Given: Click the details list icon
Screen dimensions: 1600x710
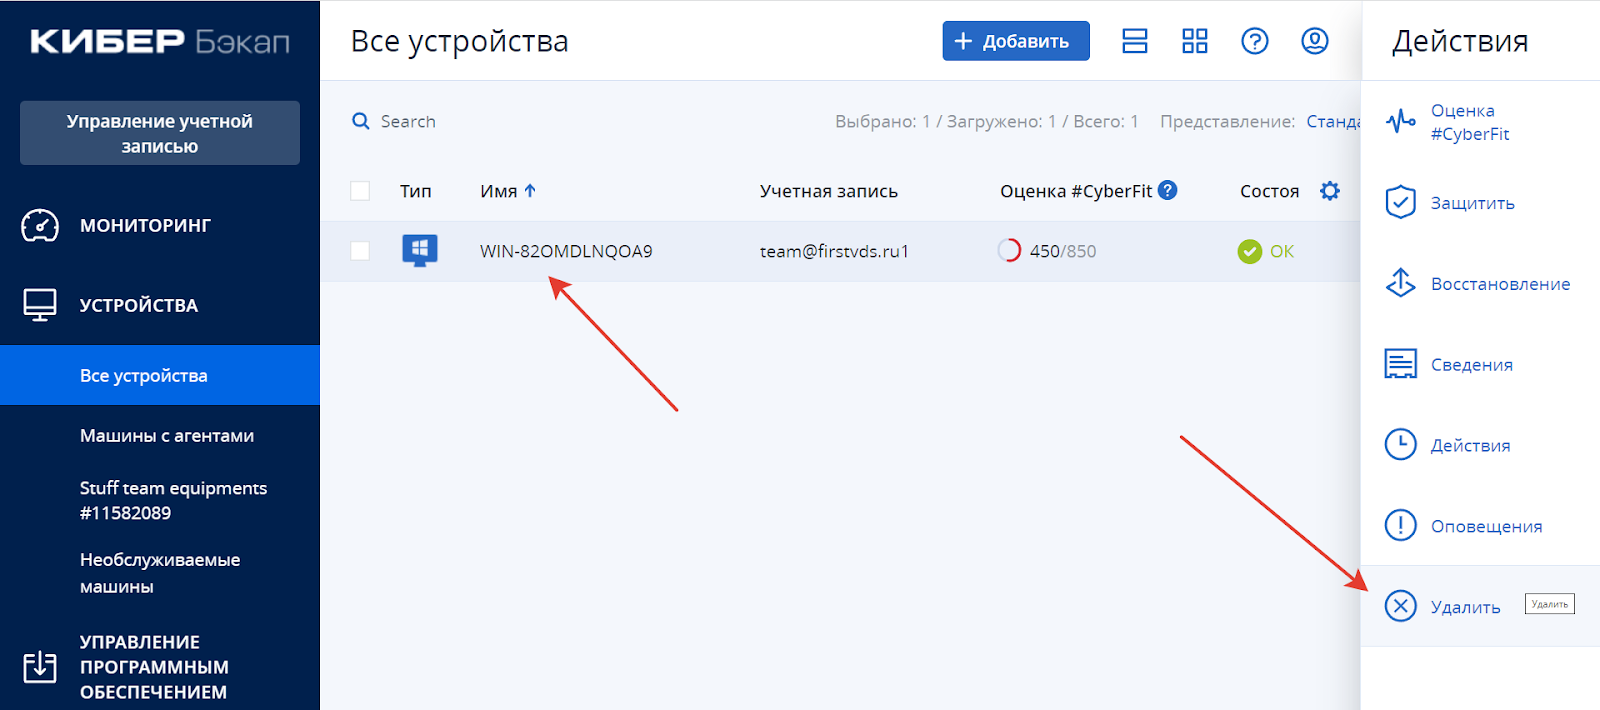Looking at the screenshot, I should pyautogui.click(x=1400, y=364).
